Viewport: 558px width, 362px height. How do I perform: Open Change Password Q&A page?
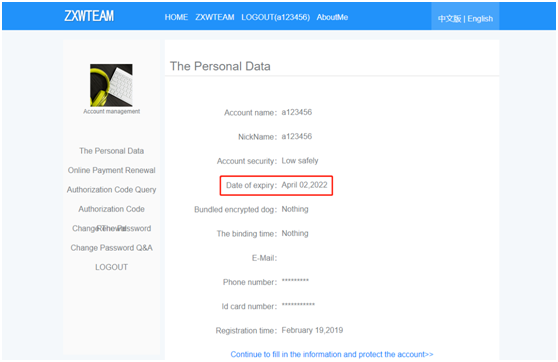[111, 248]
